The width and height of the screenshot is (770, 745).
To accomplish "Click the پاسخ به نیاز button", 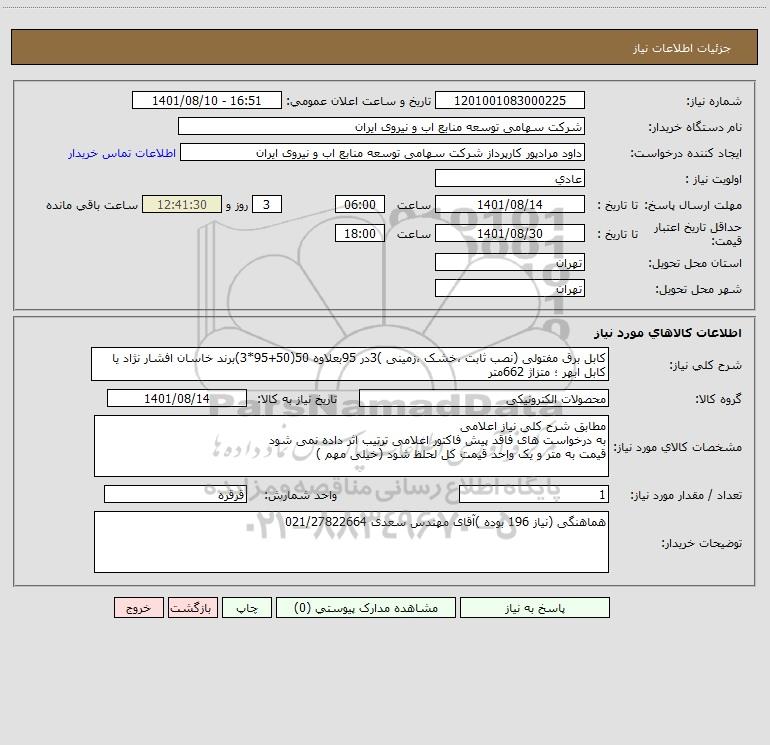I will (535, 608).
